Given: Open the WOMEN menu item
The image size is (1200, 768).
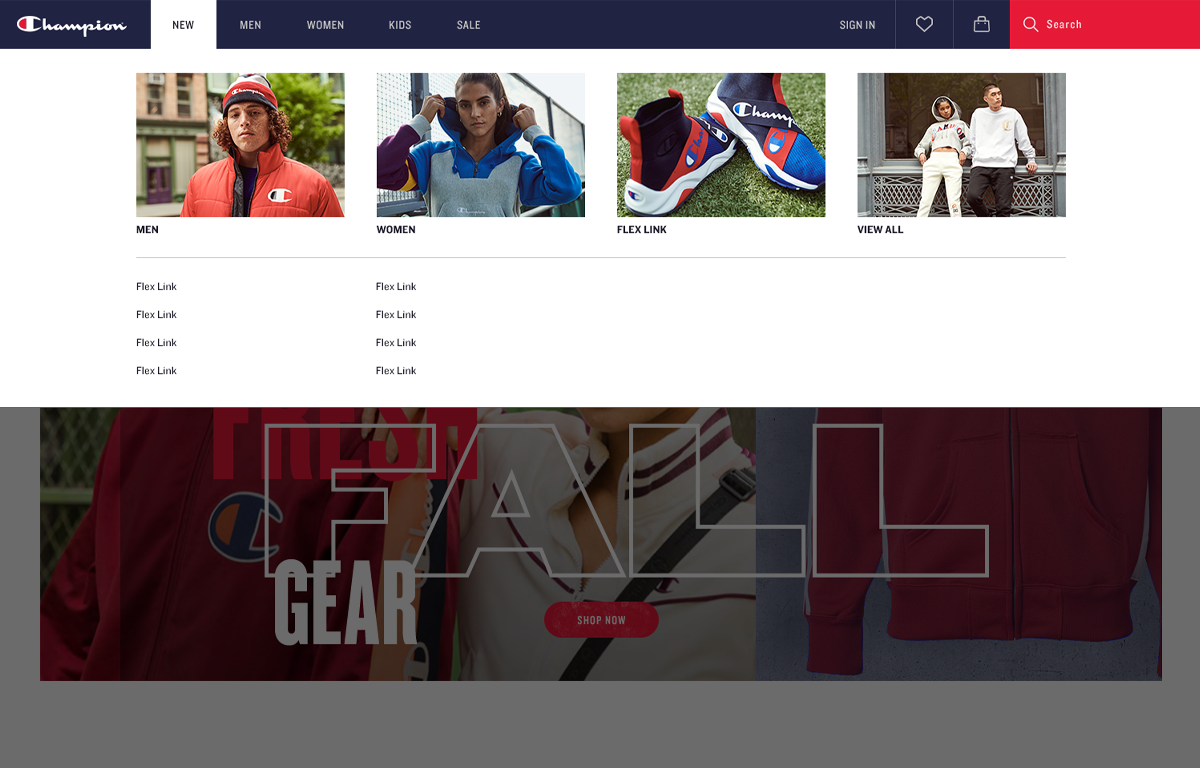Looking at the screenshot, I should click(325, 25).
